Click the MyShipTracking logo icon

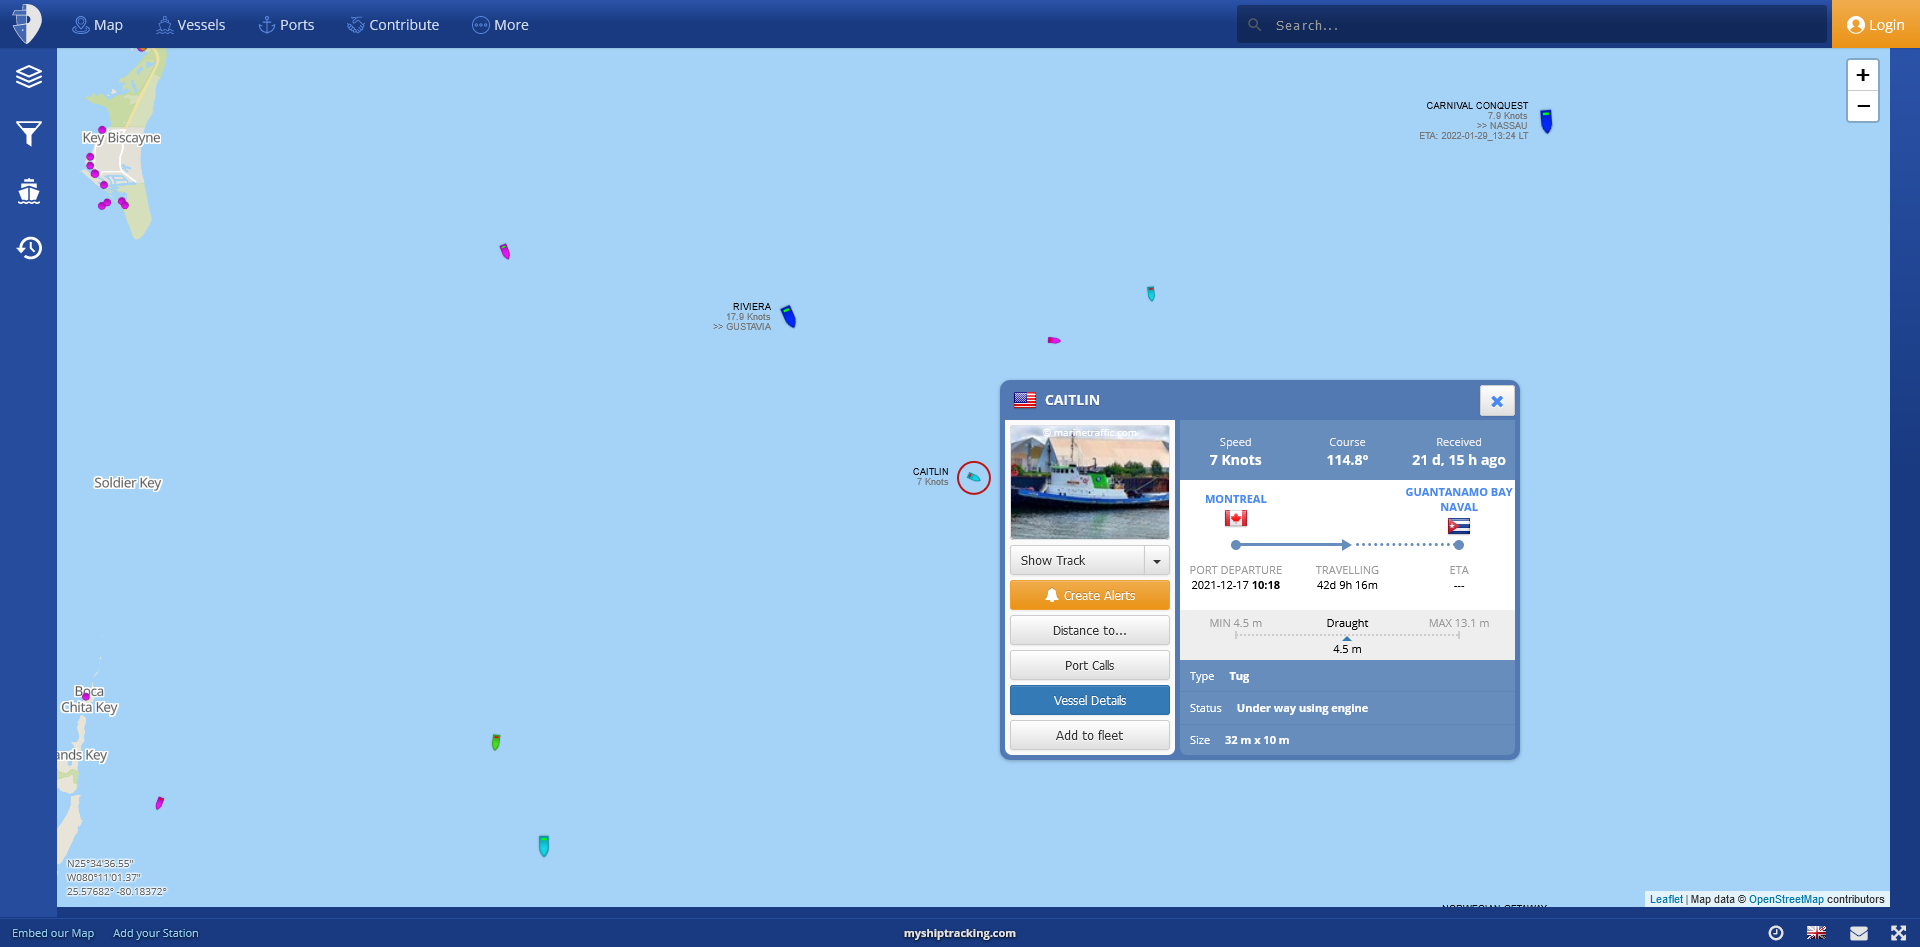click(x=27, y=24)
